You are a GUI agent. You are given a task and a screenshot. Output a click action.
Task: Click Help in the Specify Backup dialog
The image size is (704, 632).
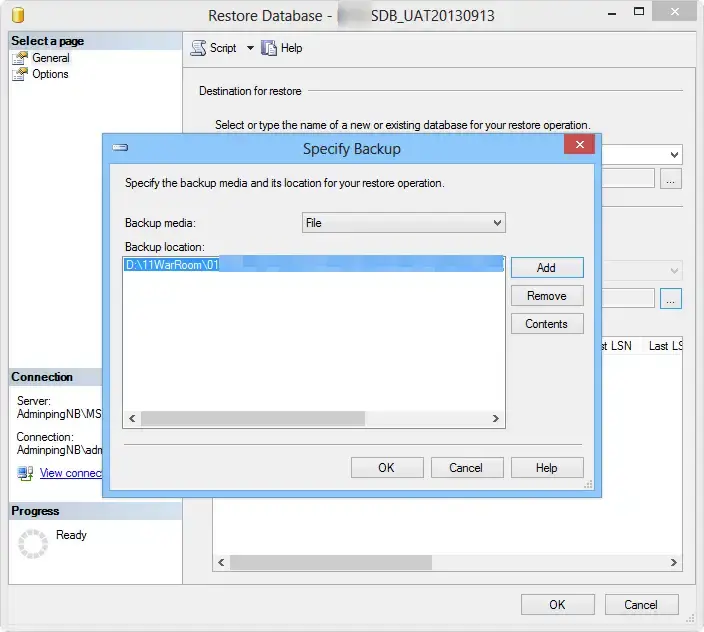point(547,468)
